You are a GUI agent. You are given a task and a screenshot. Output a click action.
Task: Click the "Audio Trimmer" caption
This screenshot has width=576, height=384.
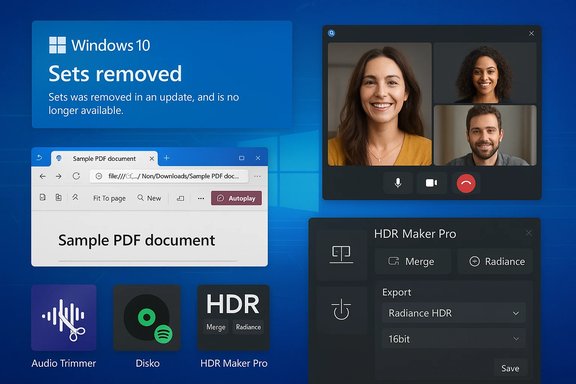point(64,363)
